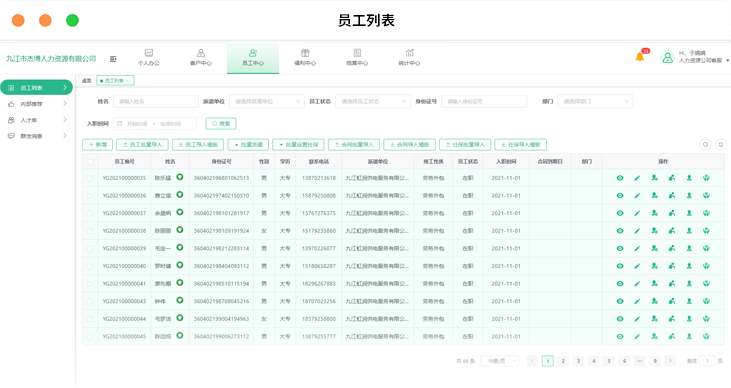The image size is (731, 388).
Task: Click the 员工导入模板 button
Action: [x=198, y=145]
